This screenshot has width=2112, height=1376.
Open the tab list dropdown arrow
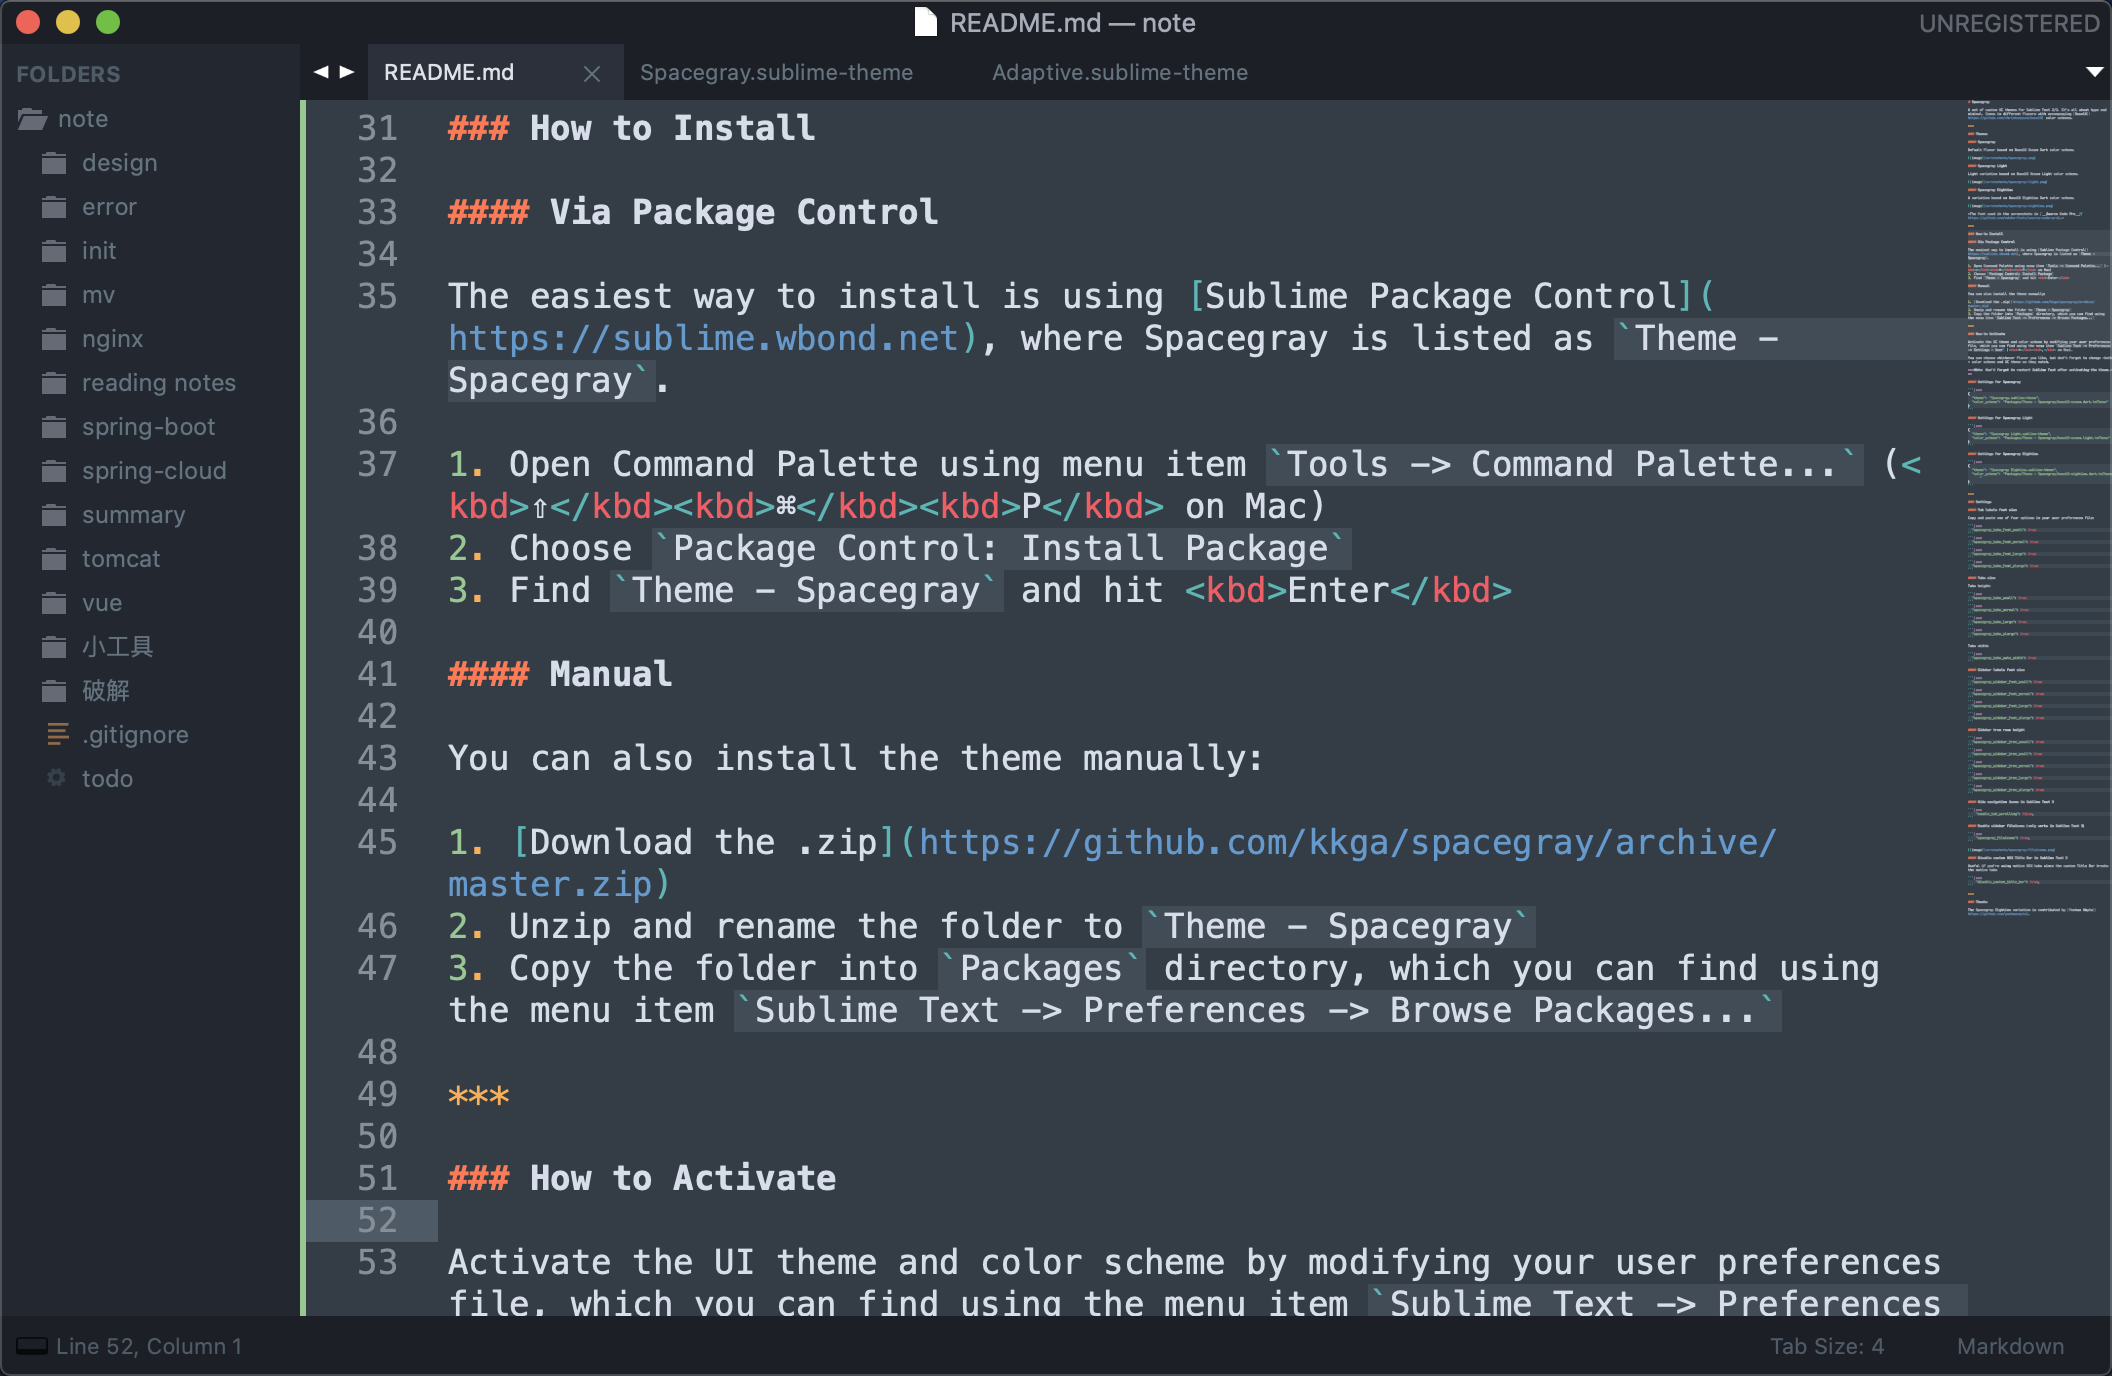pos(2094,72)
